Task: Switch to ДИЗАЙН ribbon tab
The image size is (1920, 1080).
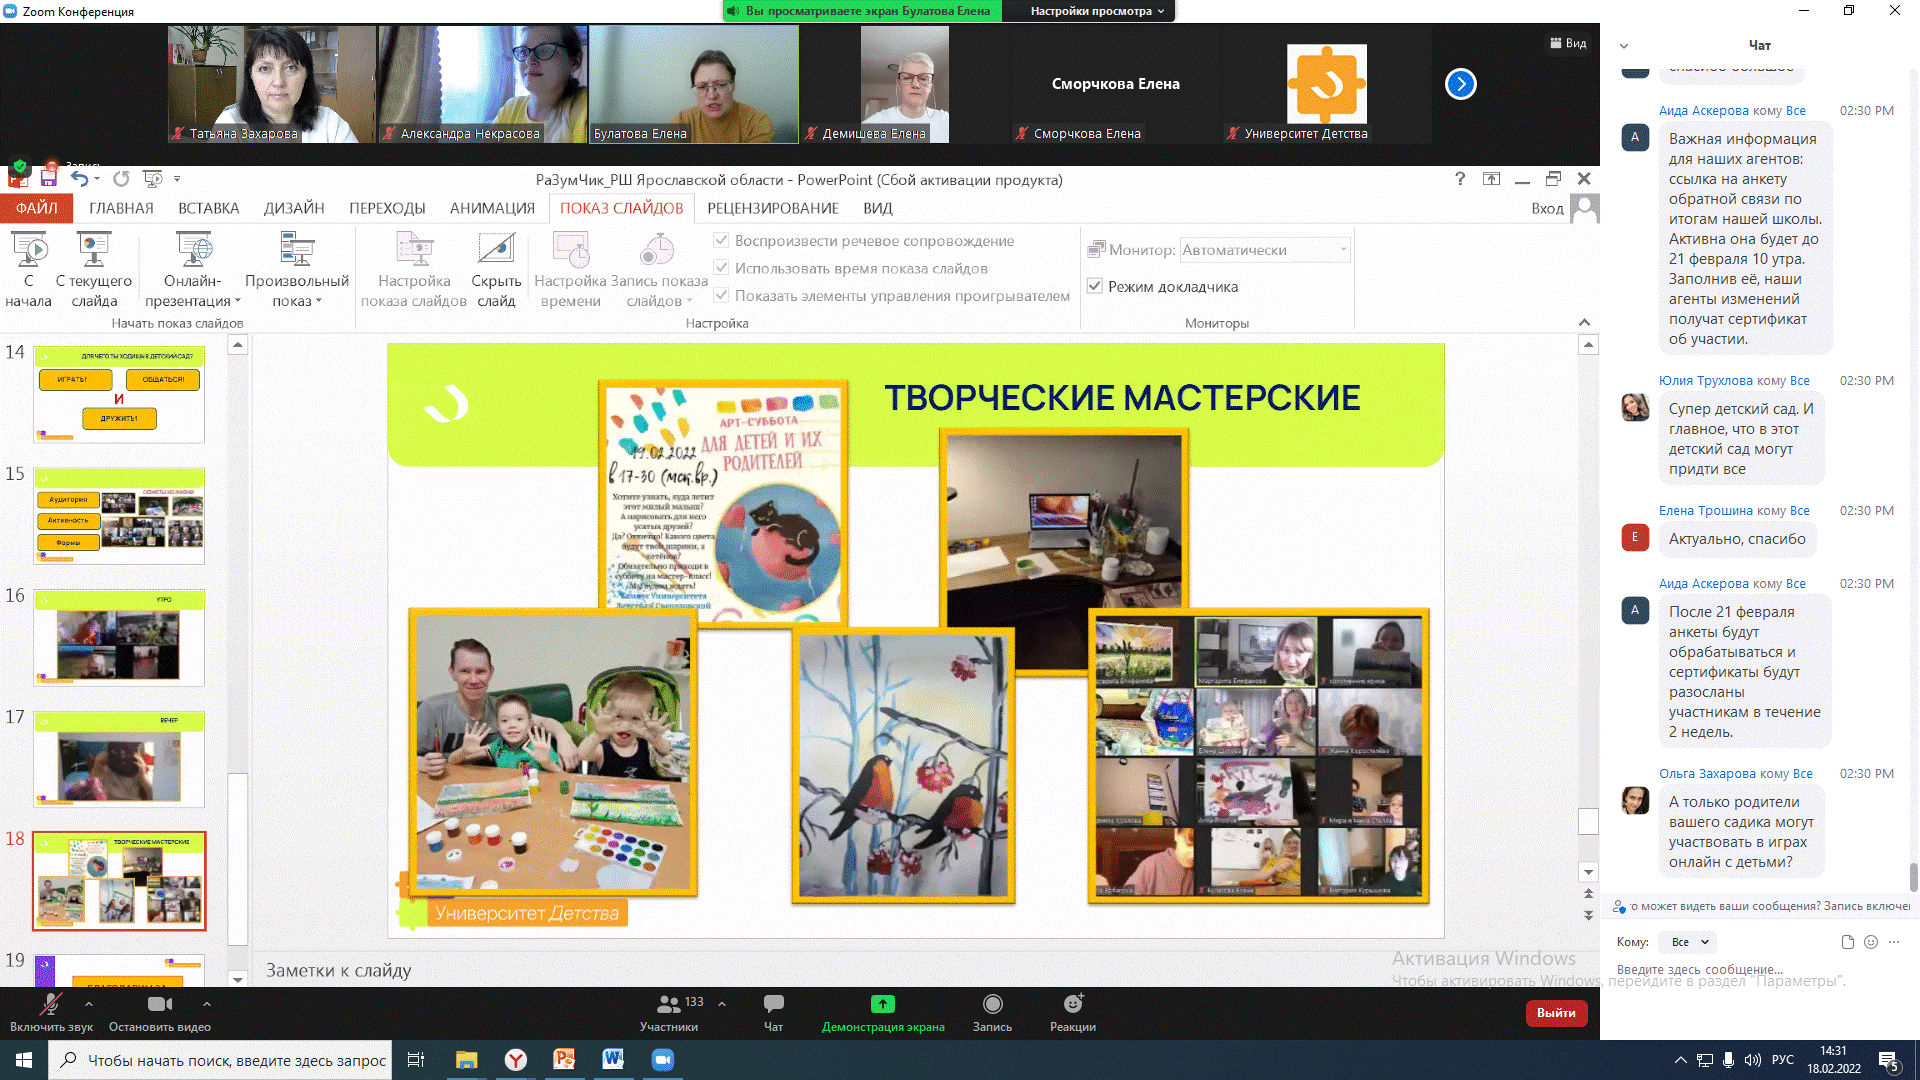Action: pyautogui.click(x=294, y=208)
